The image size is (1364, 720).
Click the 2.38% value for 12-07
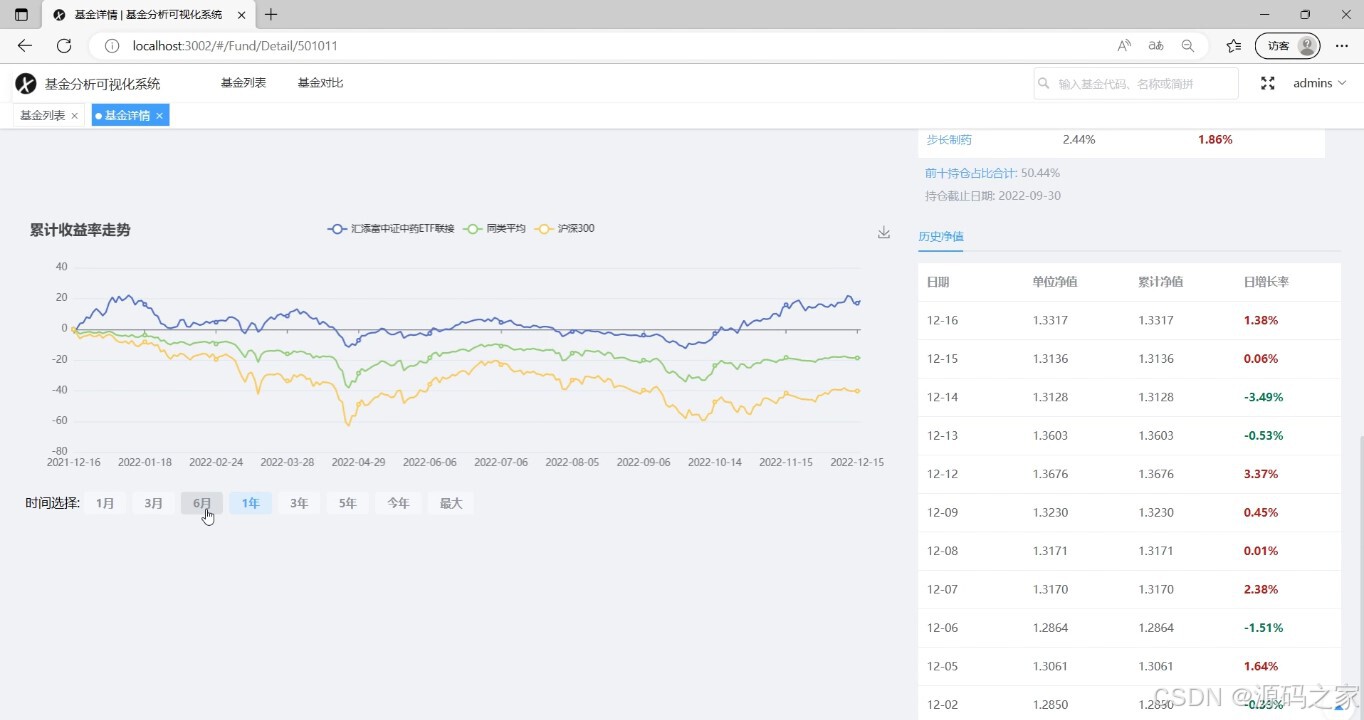(1261, 590)
